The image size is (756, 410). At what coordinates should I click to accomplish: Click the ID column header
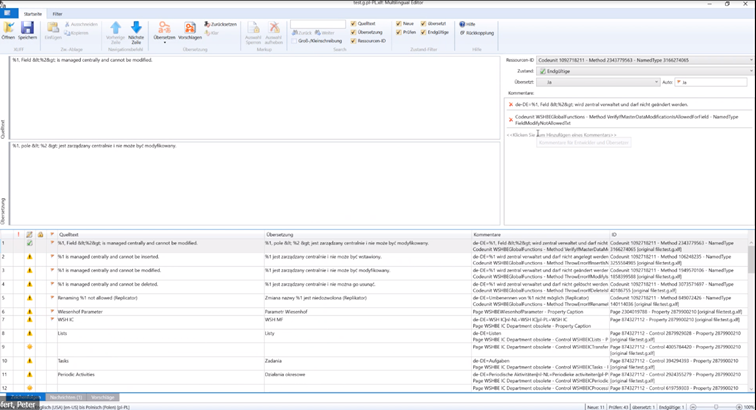[x=679, y=234]
